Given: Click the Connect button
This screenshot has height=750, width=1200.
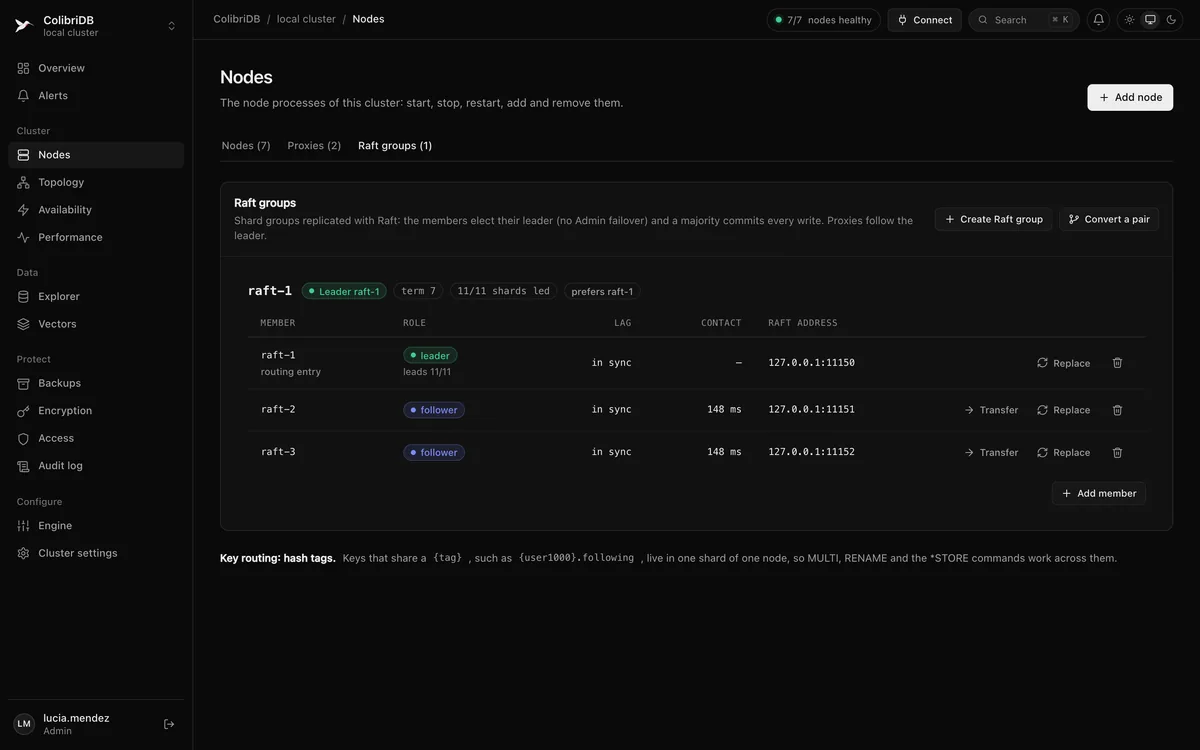Looking at the screenshot, I should tap(924, 20).
